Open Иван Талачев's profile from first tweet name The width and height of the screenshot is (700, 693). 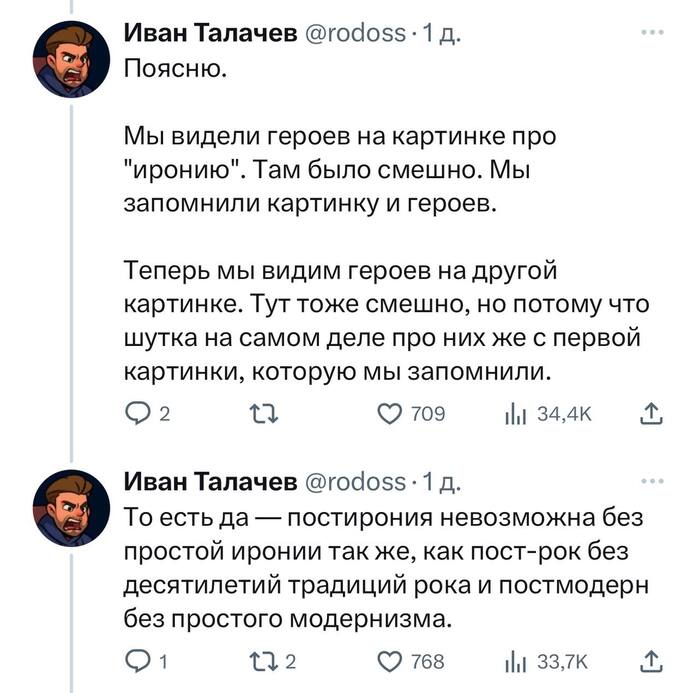pyautogui.click(x=210, y=34)
